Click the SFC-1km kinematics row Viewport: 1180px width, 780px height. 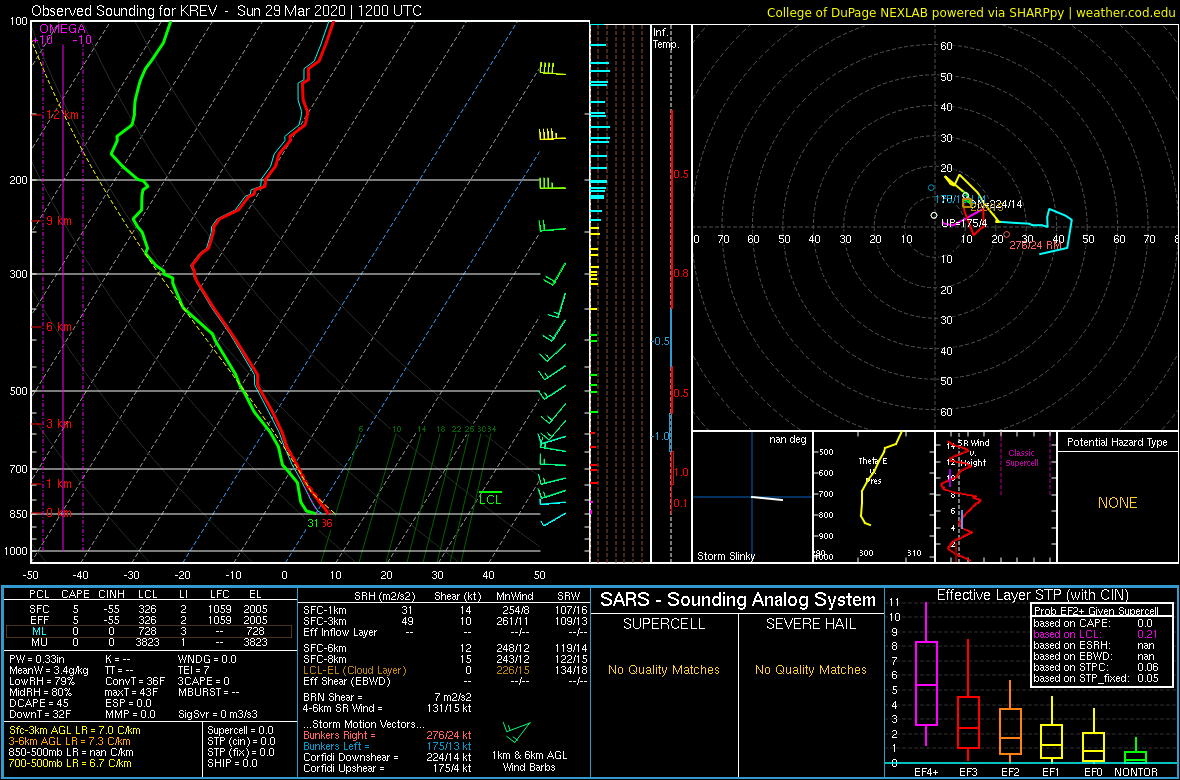442,609
